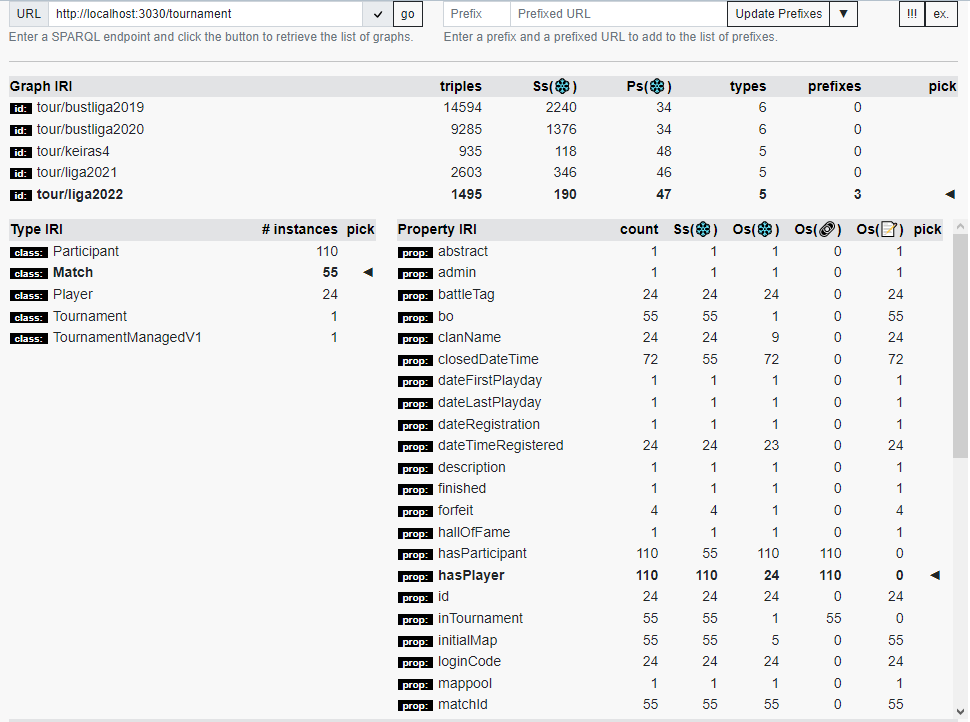Image resolution: width=970 pixels, height=722 pixels.
Task: Click the id: badge of tour/keiras4
Action: click(20, 152)
